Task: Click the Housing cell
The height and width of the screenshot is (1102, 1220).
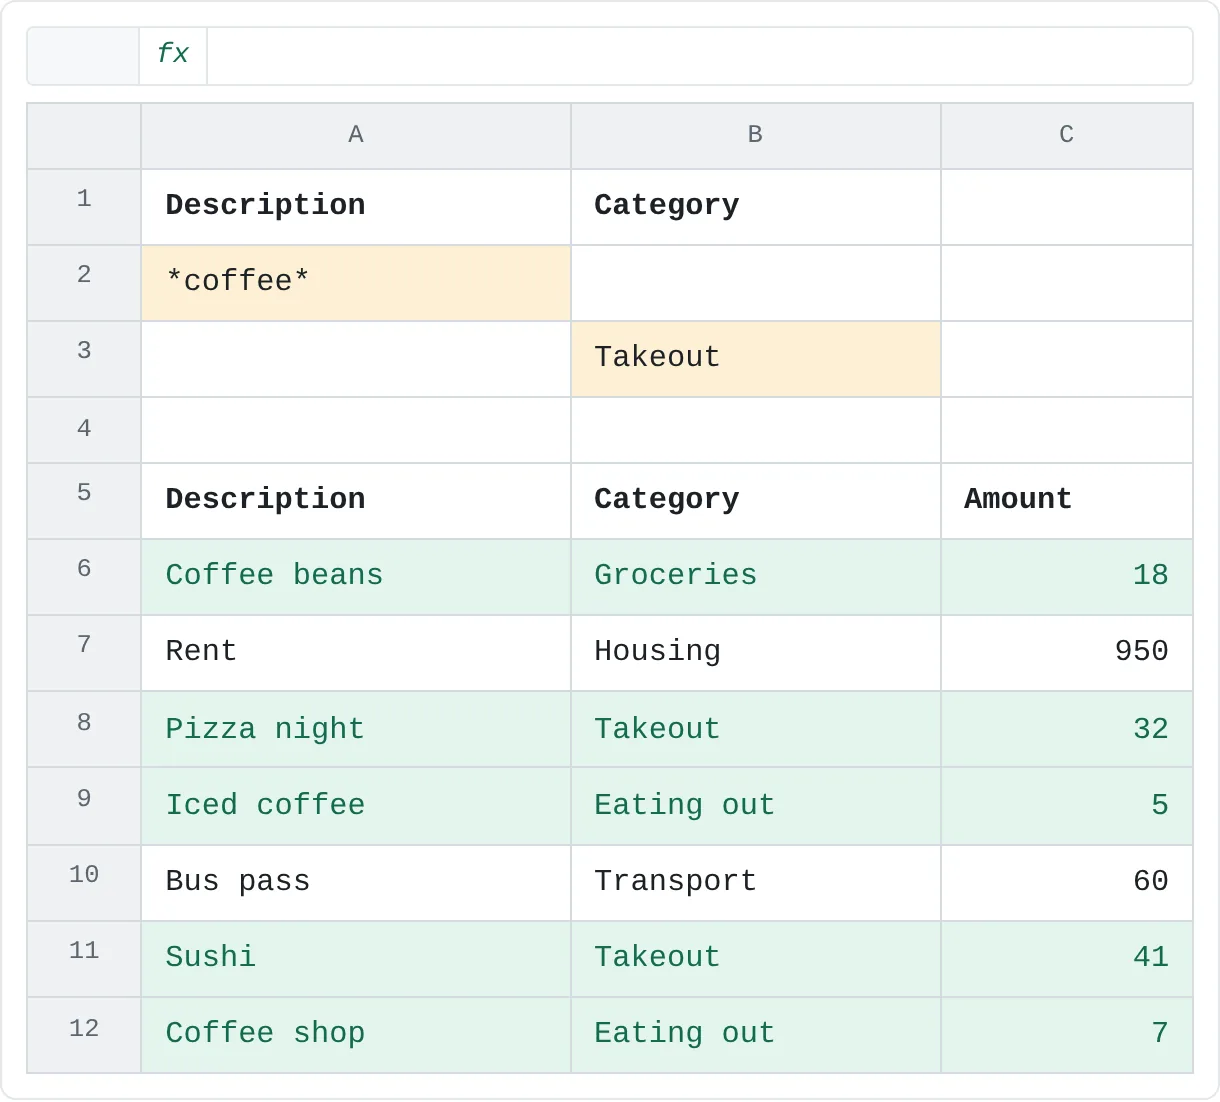Action: [x=756, y=653]
